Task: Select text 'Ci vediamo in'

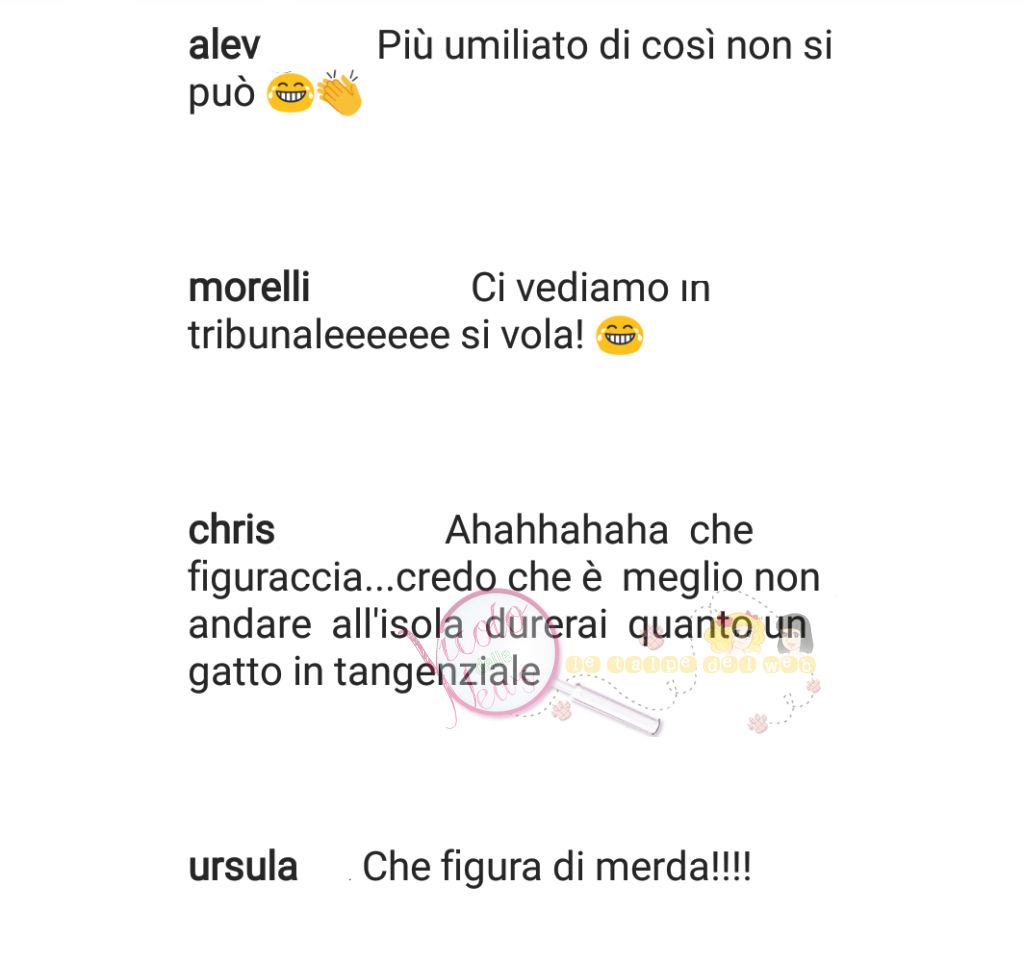Action: point(590,288)
